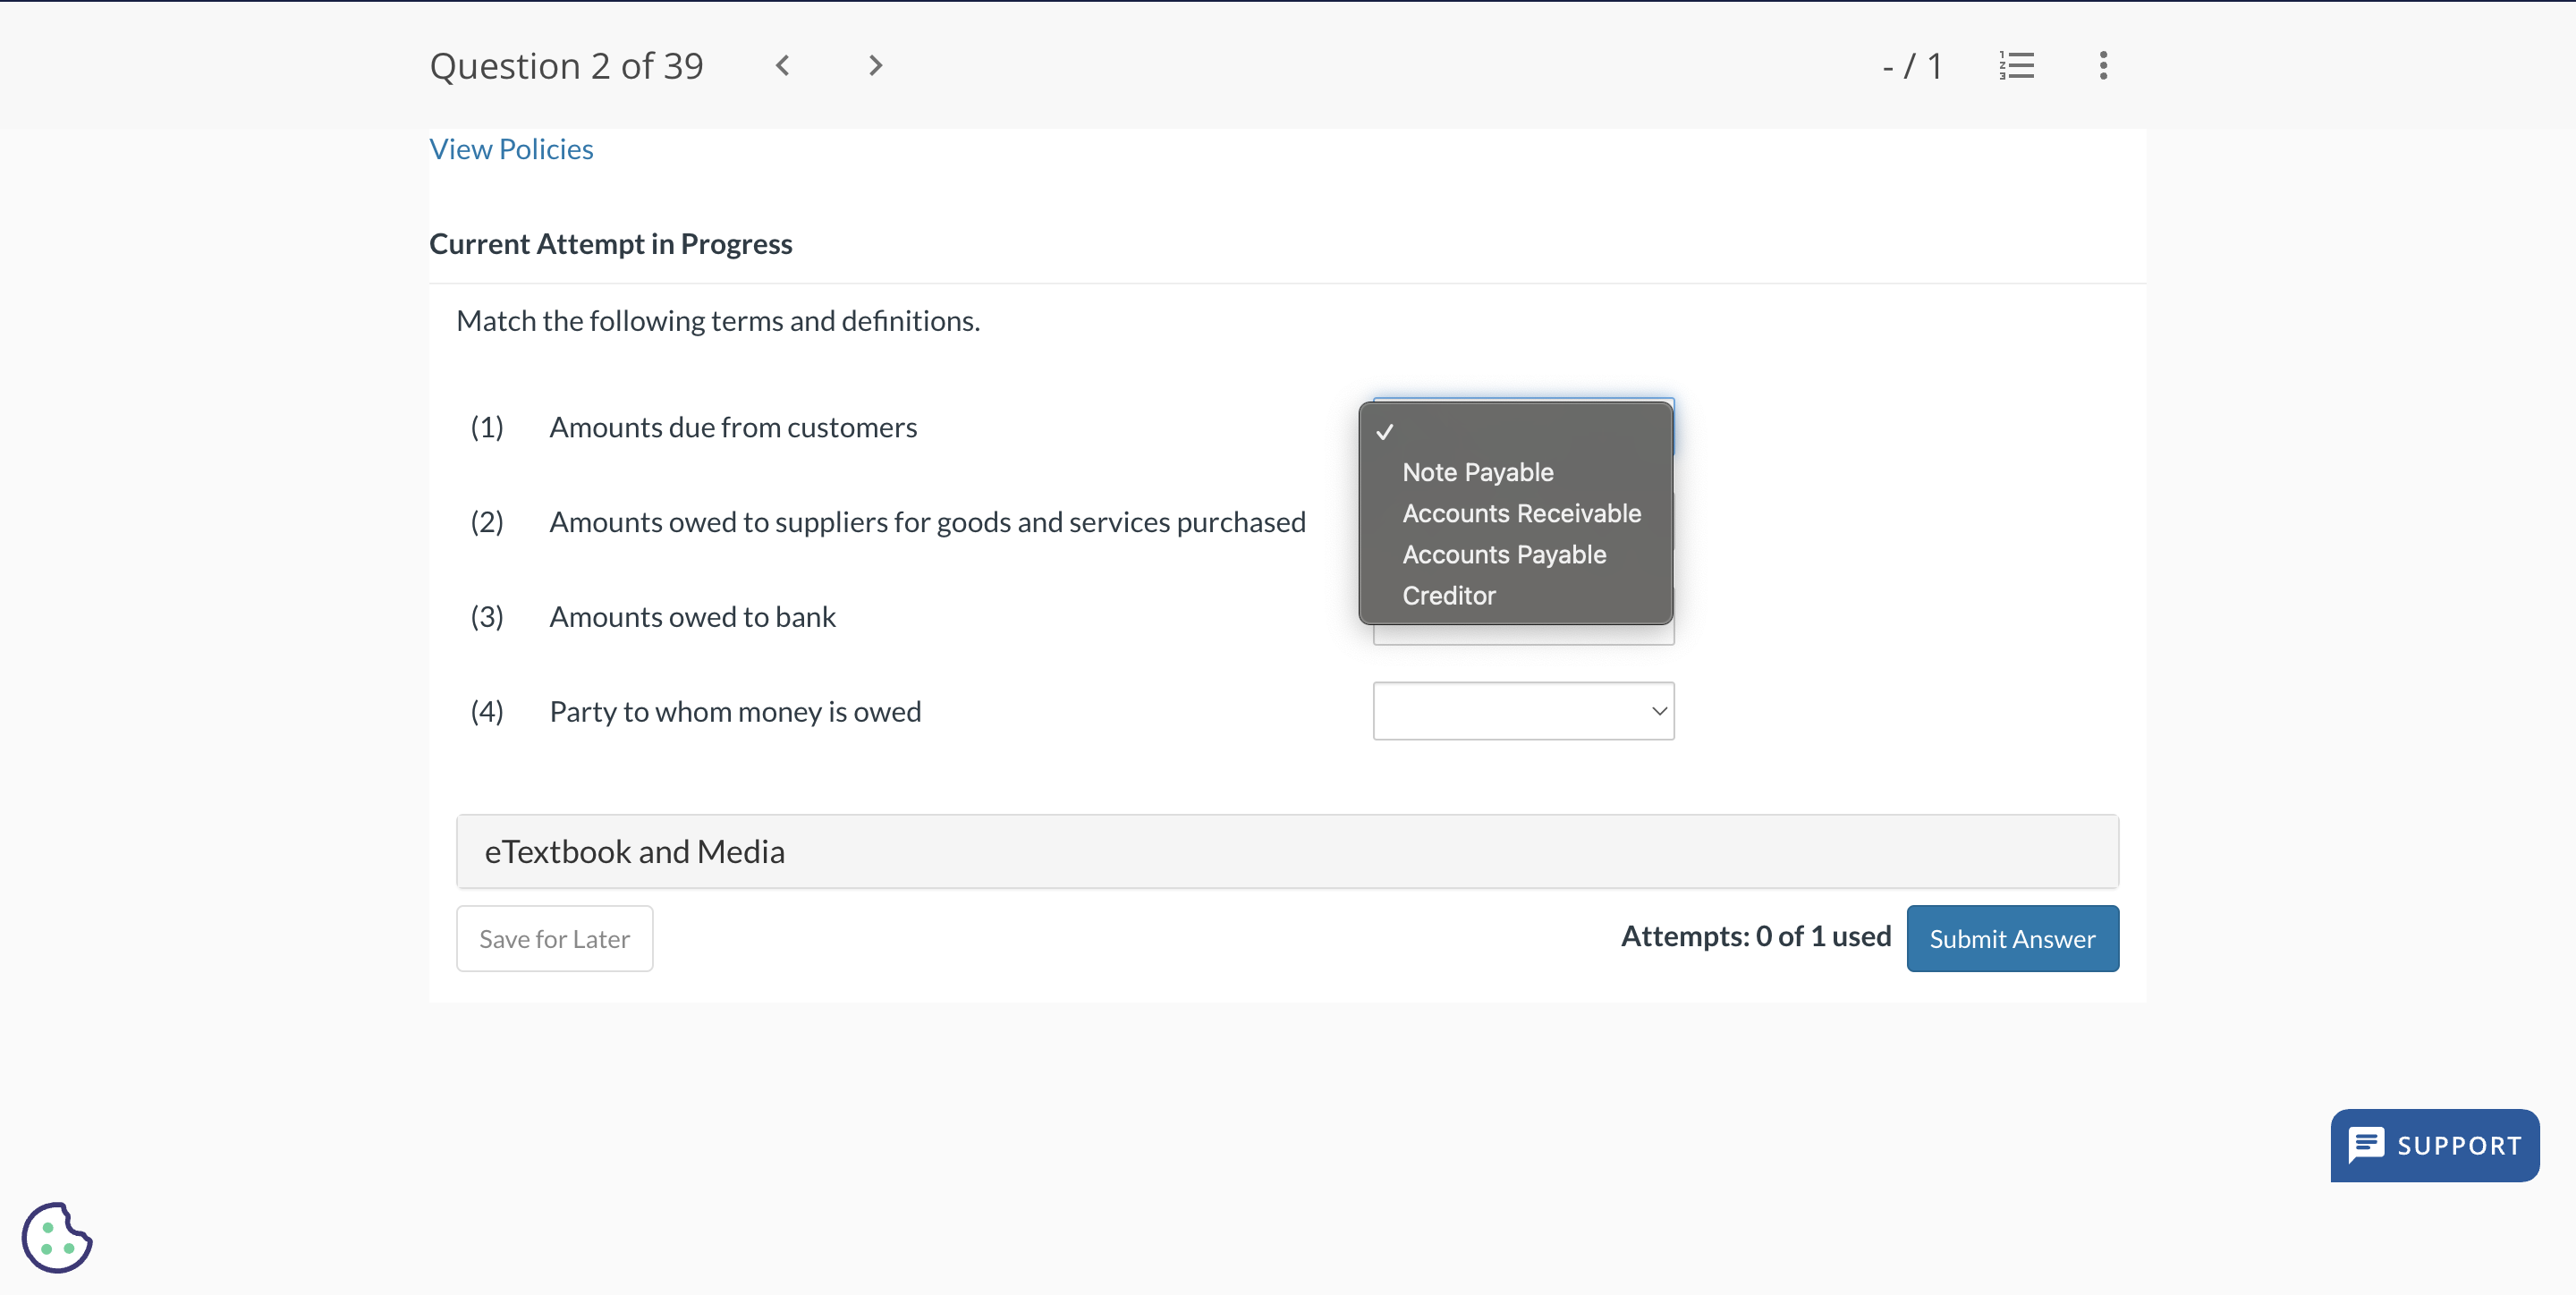
Task: Choose Creditor from the dropdown list
Action: (x=1448, y=595)
